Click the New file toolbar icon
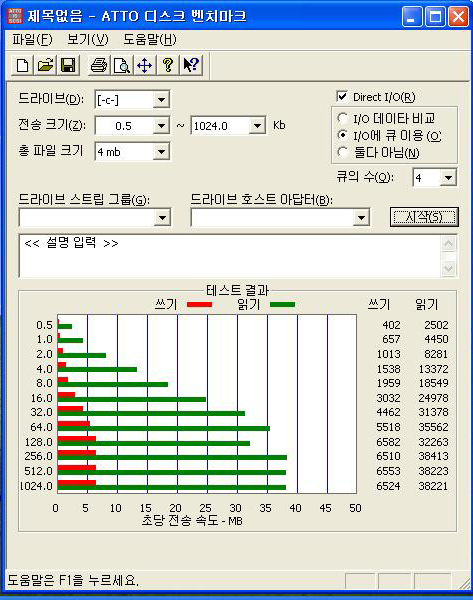Image resolution: width=473 pixels, height=600 pixels. coord(22,65)
